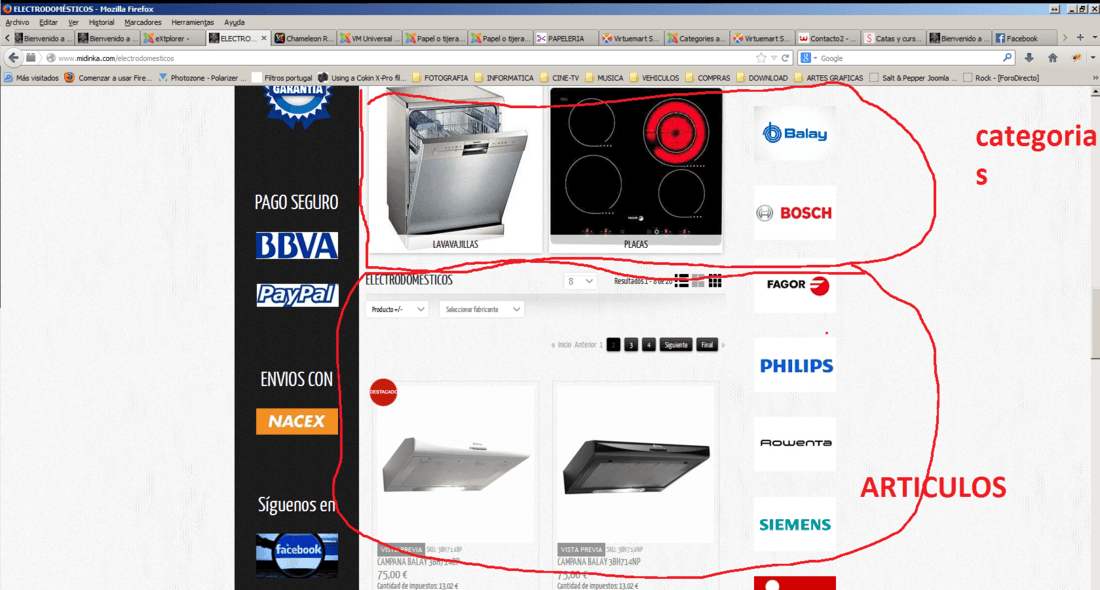Focus the address bar showing midinka.com
This screenshot has width=1100, height=590.
400,58
